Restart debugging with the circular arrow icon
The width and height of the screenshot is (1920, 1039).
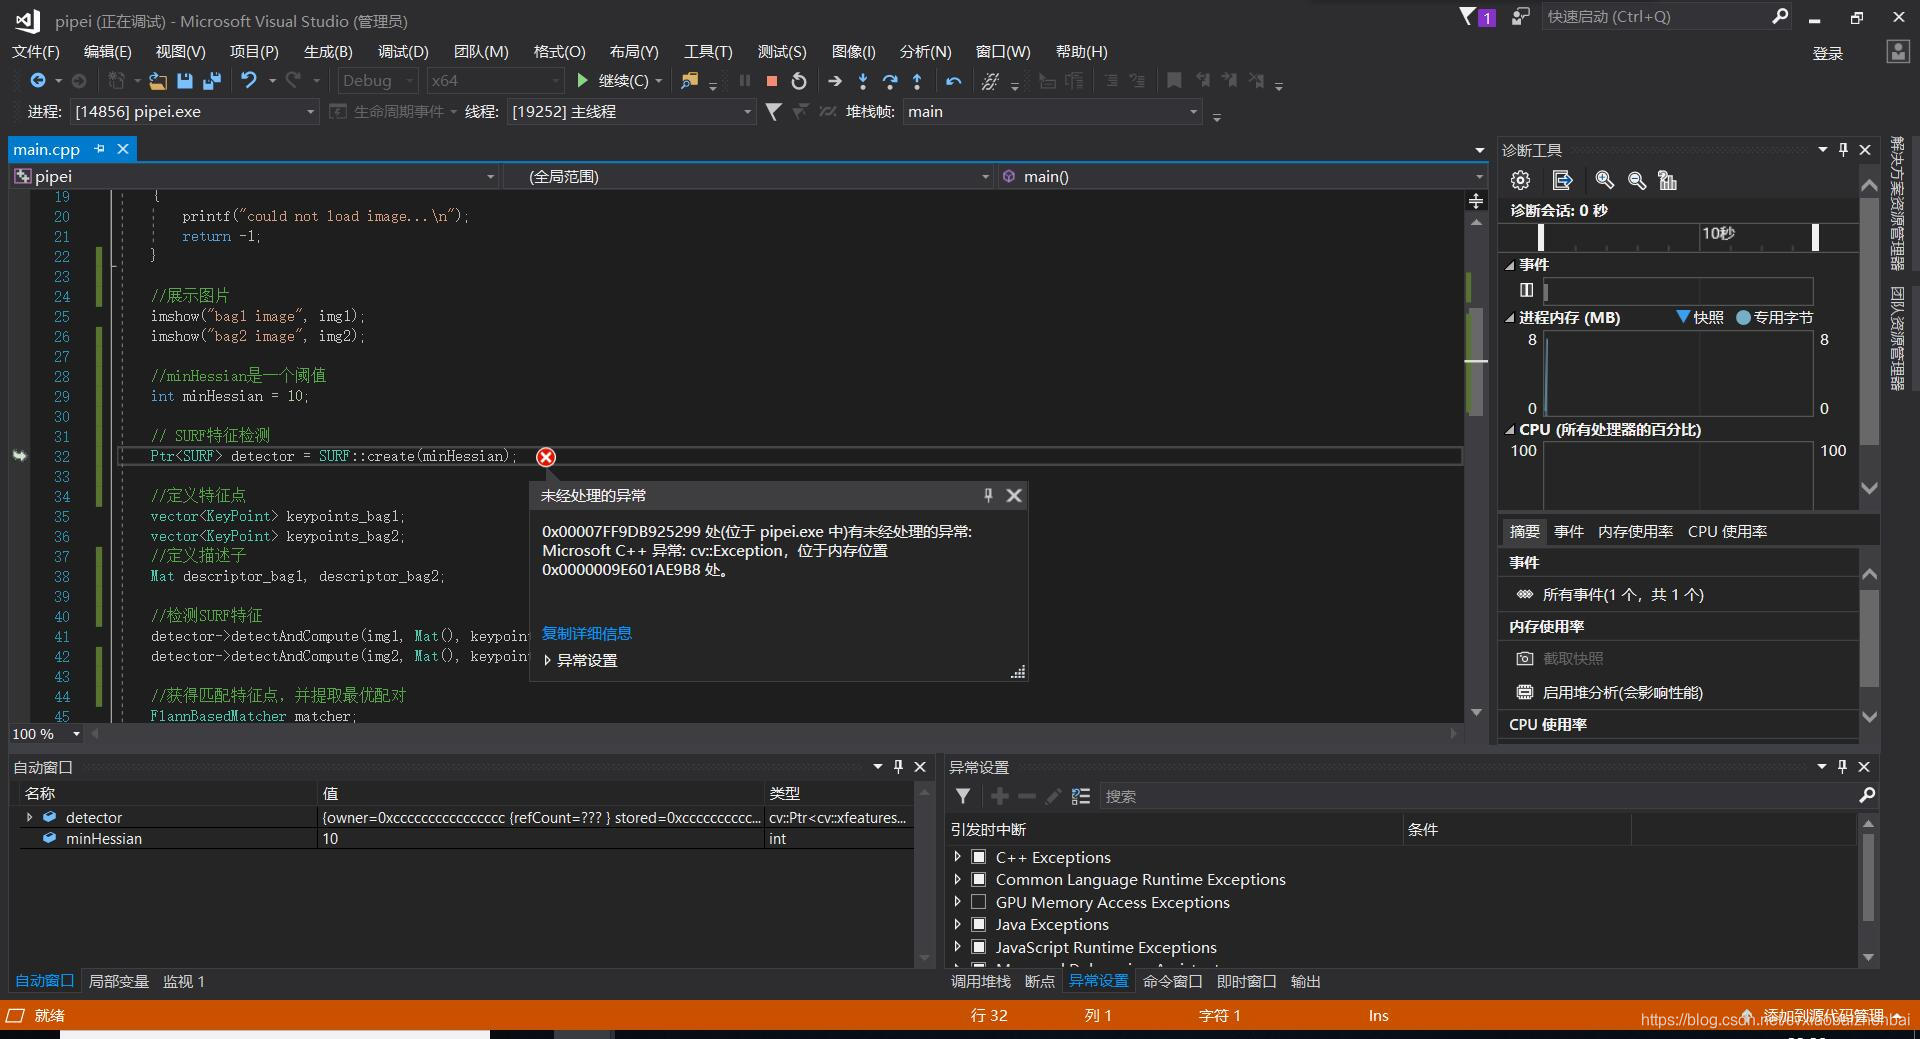click(799, 81)
